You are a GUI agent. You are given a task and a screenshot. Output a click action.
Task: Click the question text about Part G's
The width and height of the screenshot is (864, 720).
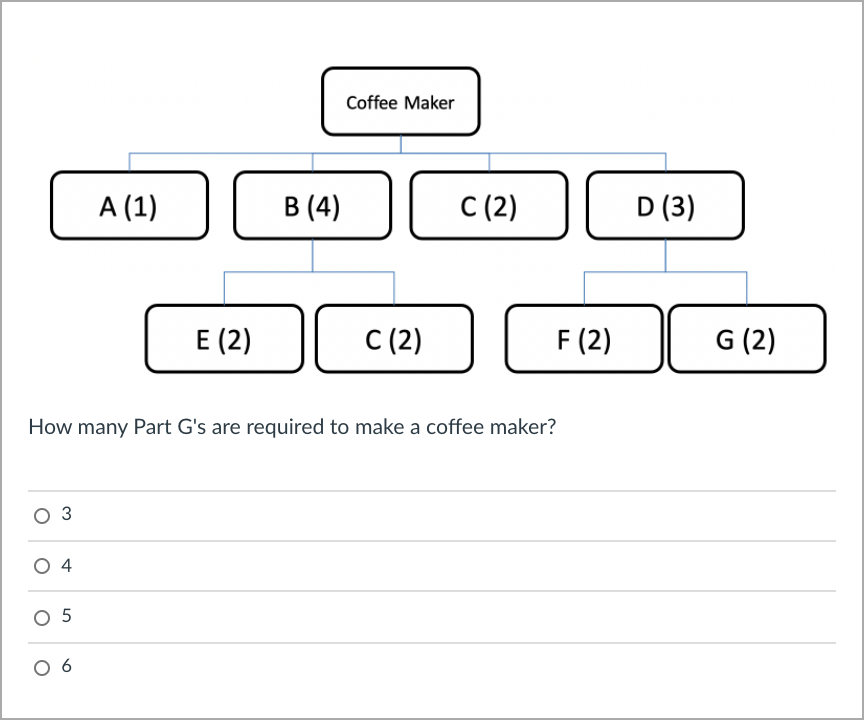click(292, 426)
